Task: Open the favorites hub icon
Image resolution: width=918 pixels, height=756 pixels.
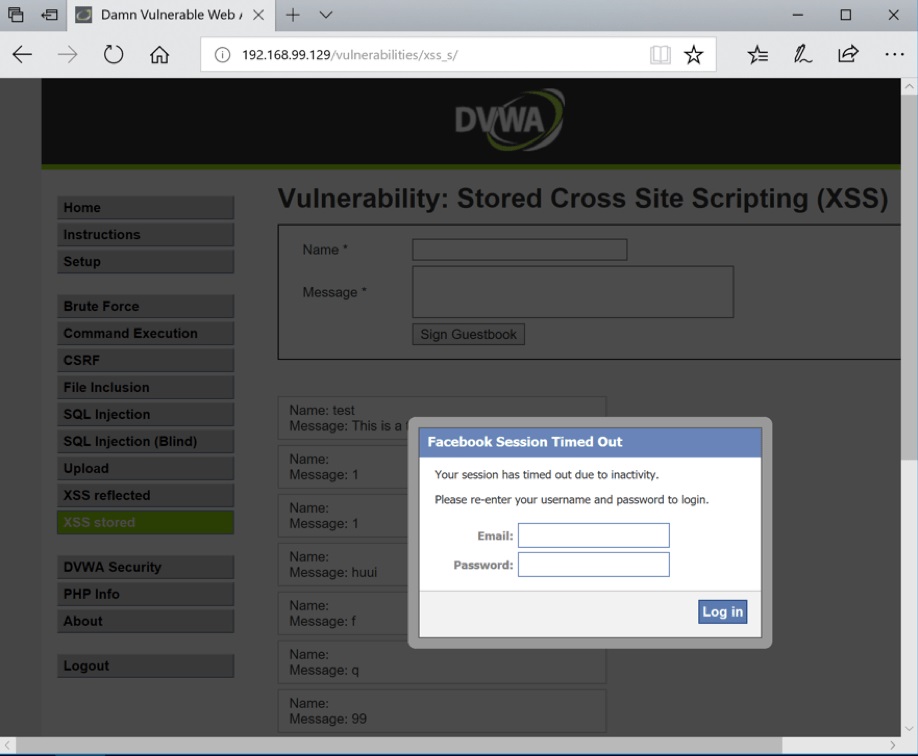Action: (x=758, y=54)
